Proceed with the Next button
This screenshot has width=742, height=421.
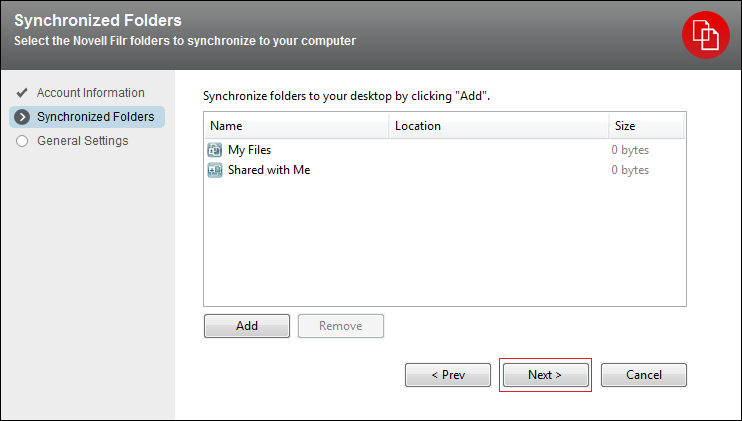[x=545, y=375]
